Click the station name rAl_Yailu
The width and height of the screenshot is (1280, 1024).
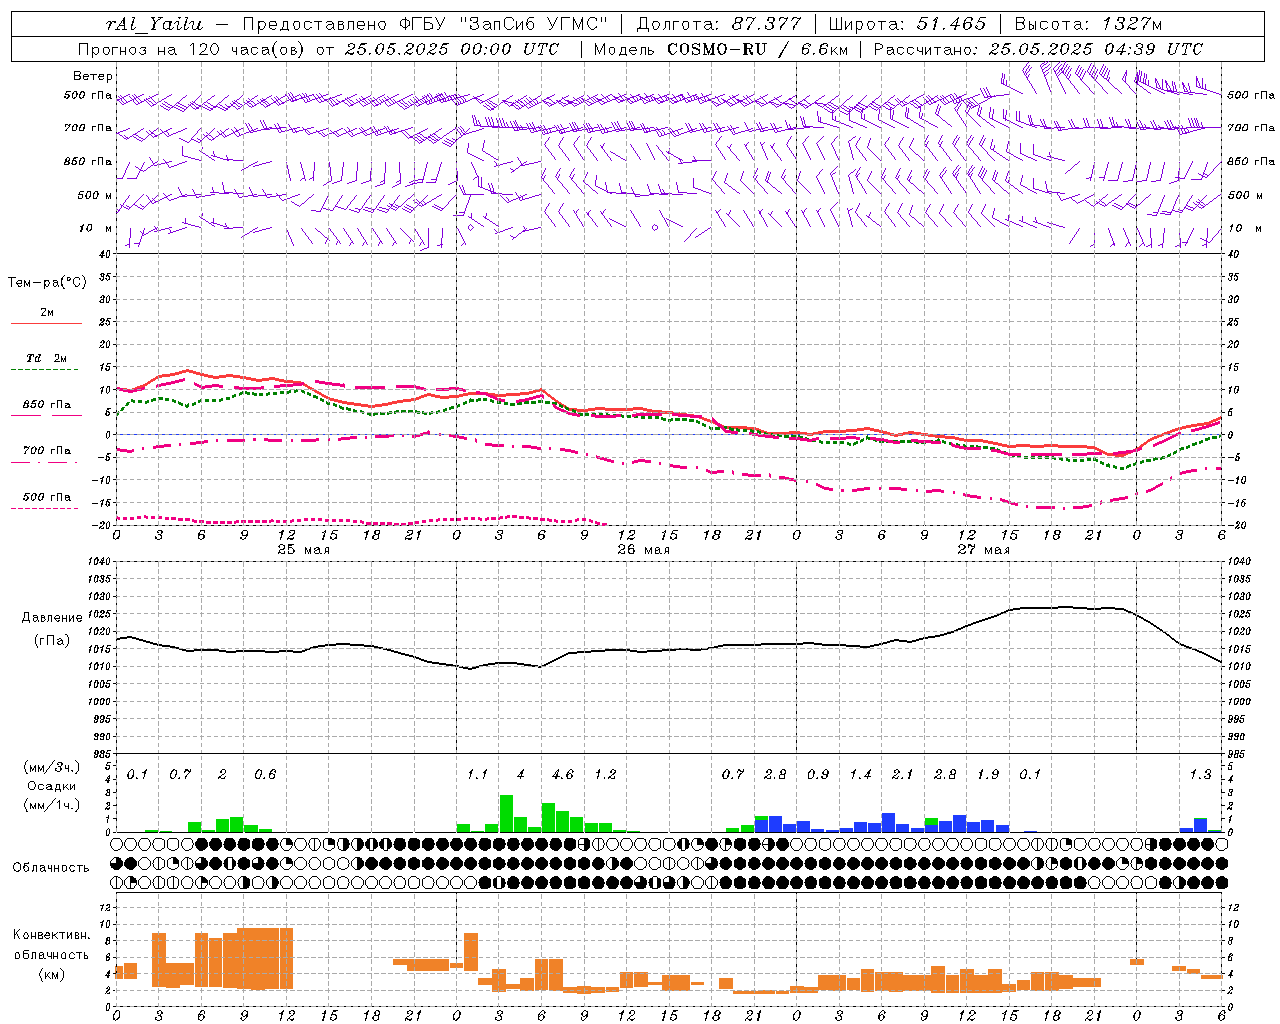coord(154,25)
